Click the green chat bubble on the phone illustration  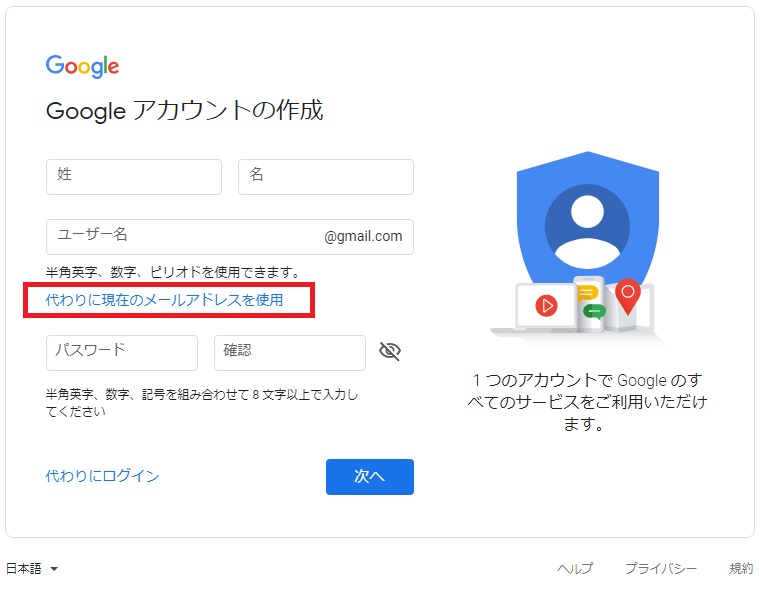click(594, 311)
